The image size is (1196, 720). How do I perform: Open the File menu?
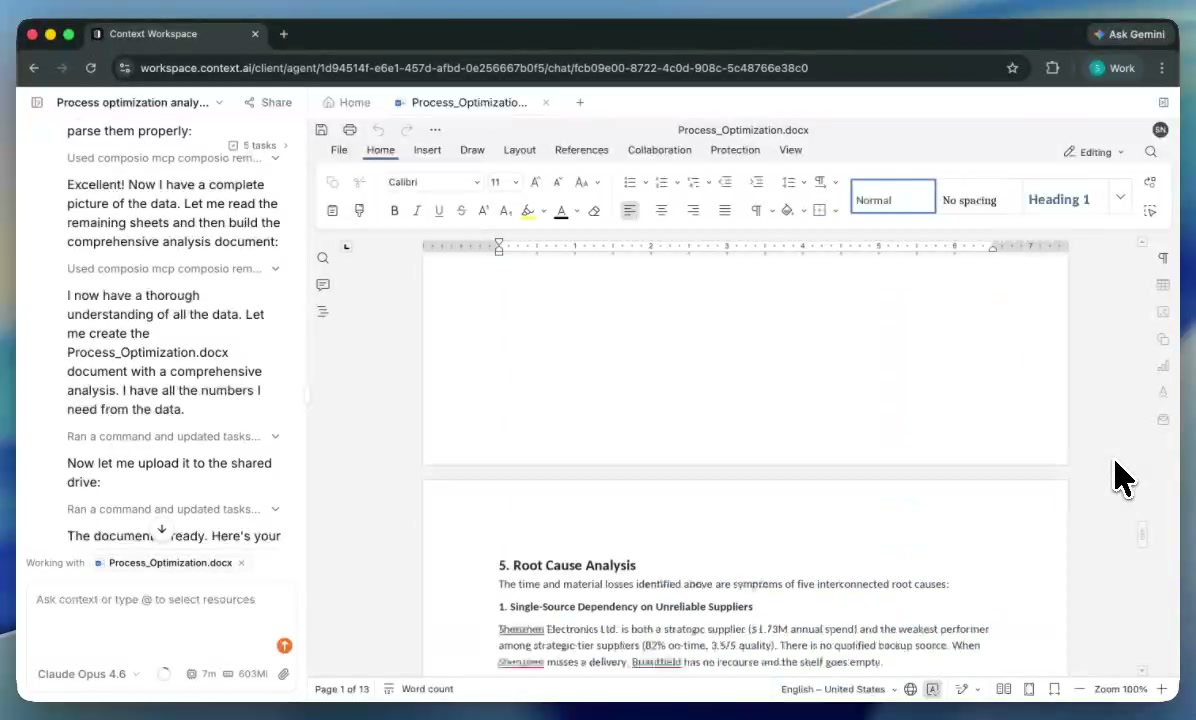pyautogui.click(x=339, y=150)
